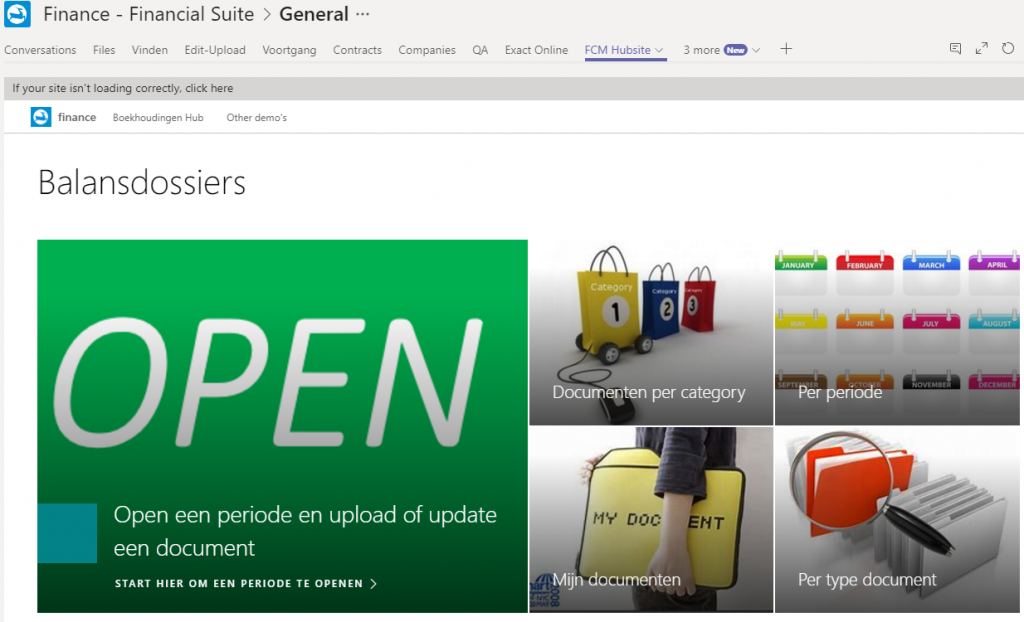
Task: Click the finance site title link
Action: pyautogui.click(x=77, y=117)
